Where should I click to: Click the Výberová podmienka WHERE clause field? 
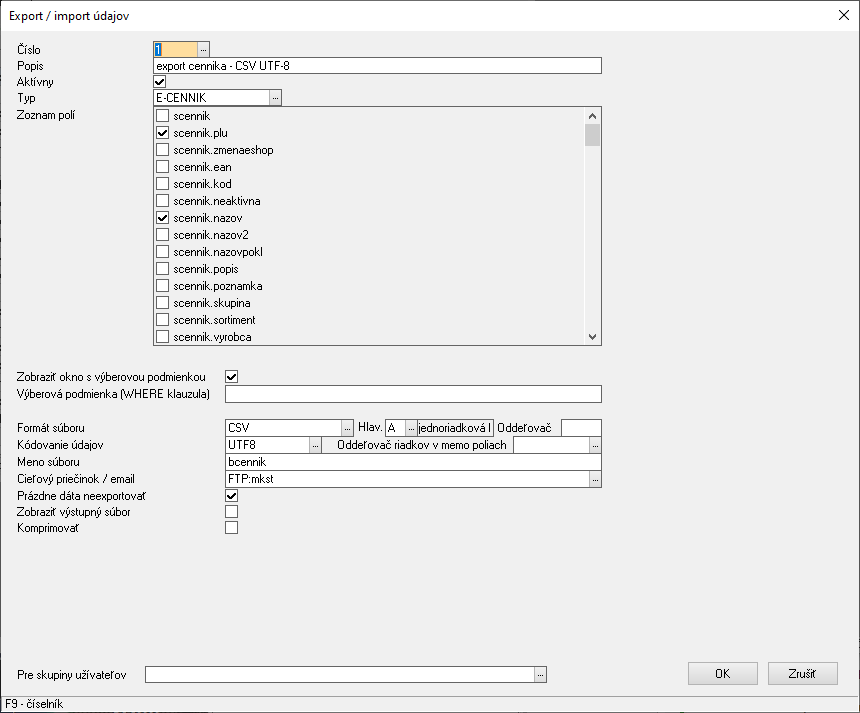[x=413, y=394]
